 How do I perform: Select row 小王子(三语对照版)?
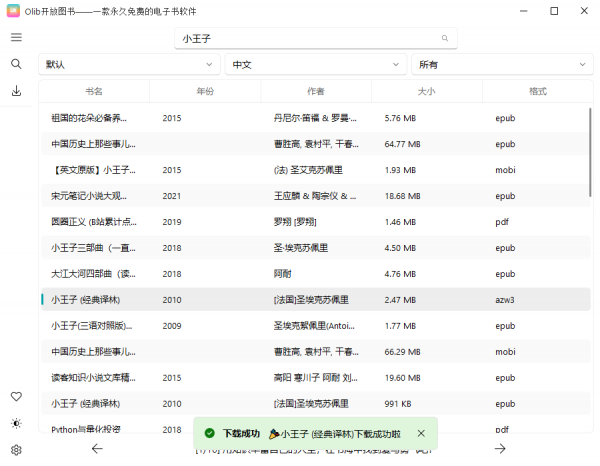tap(315, 326)
